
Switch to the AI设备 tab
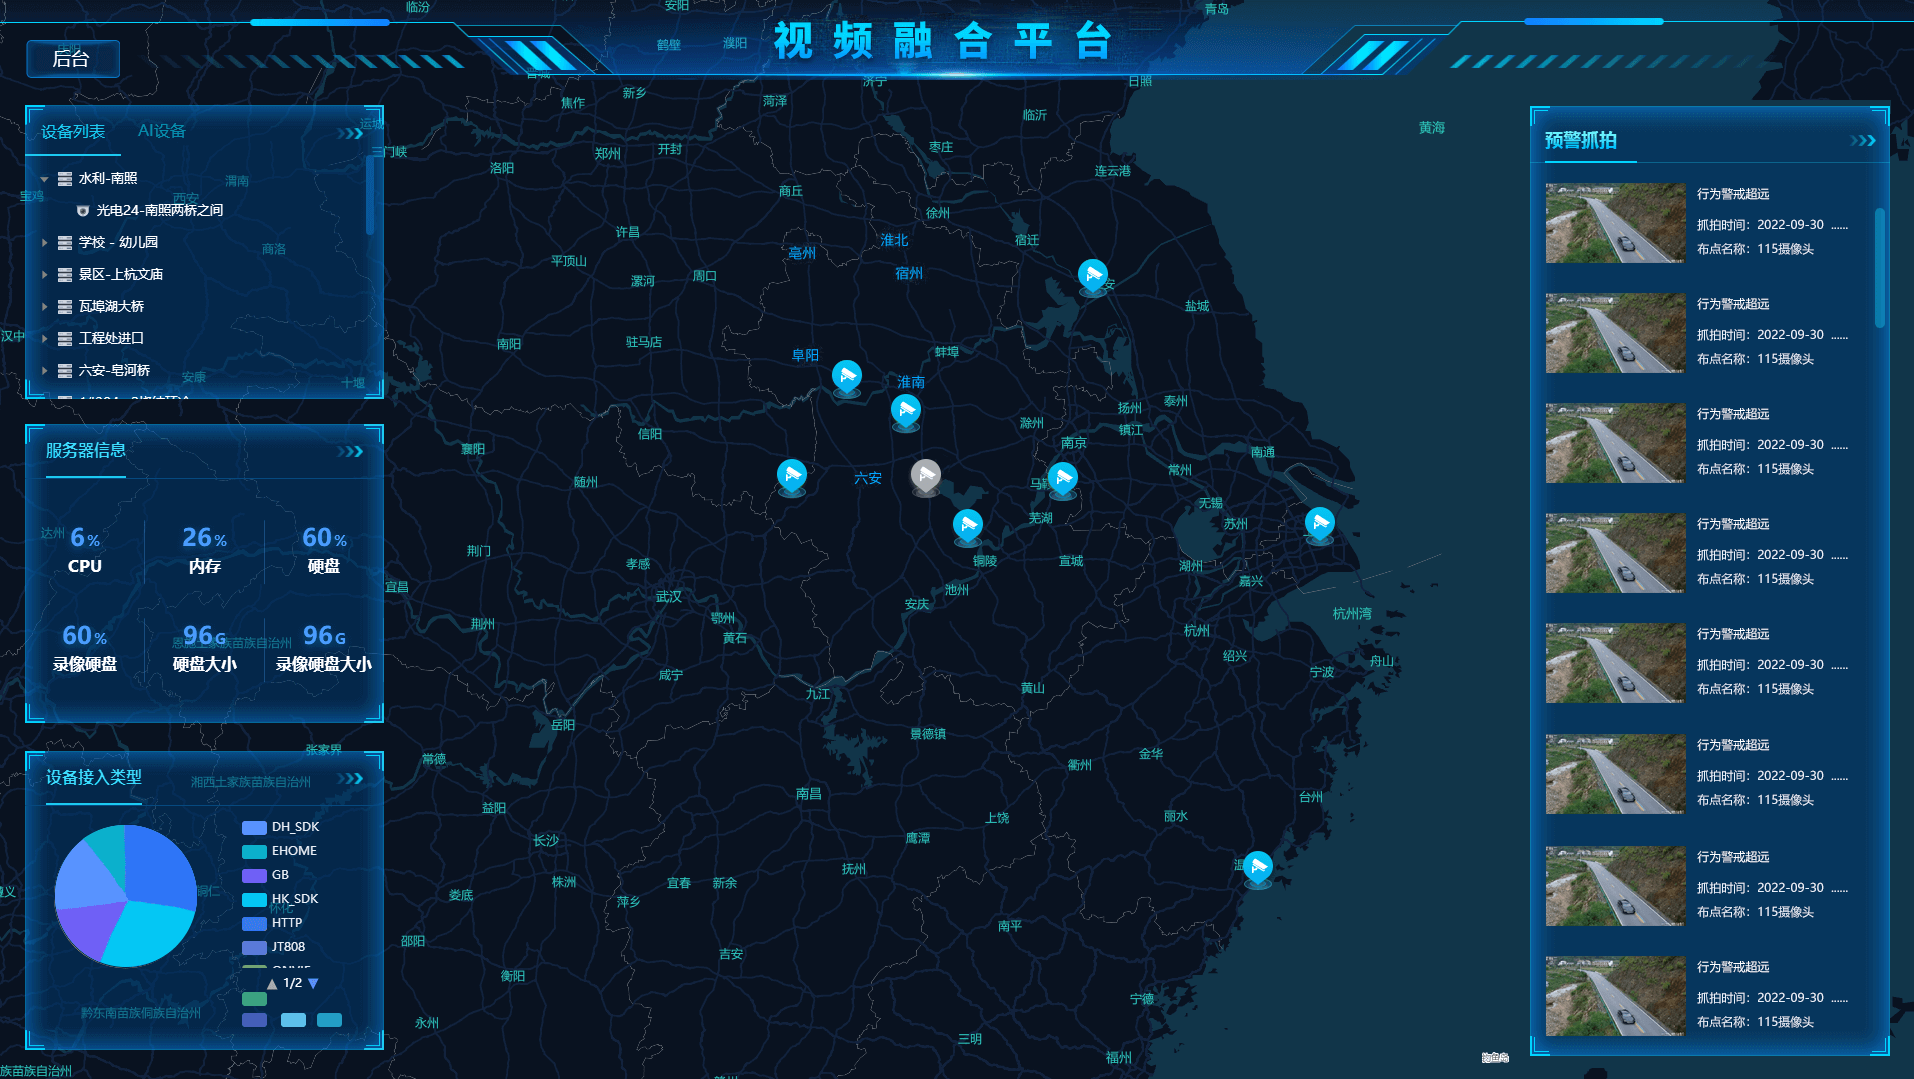click(162, 131)
